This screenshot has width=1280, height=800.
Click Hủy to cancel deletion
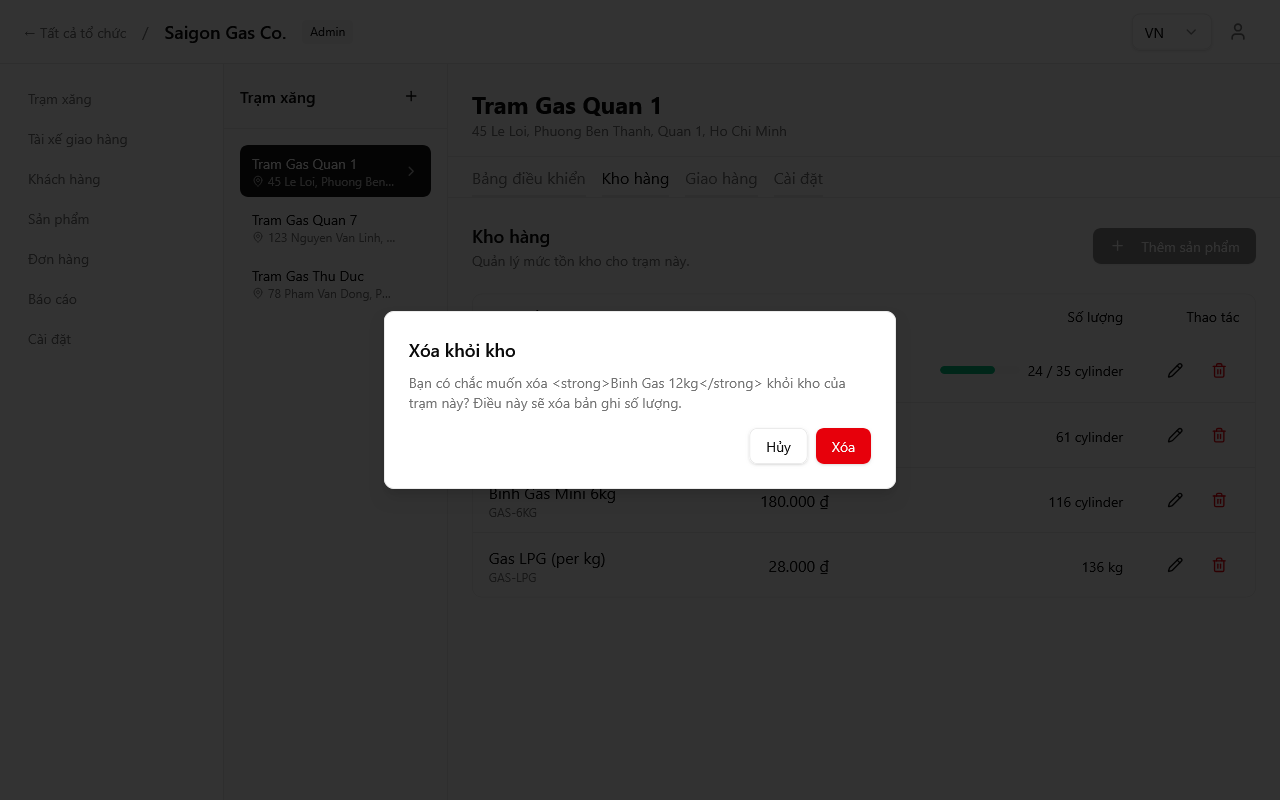tap(778, 446)
